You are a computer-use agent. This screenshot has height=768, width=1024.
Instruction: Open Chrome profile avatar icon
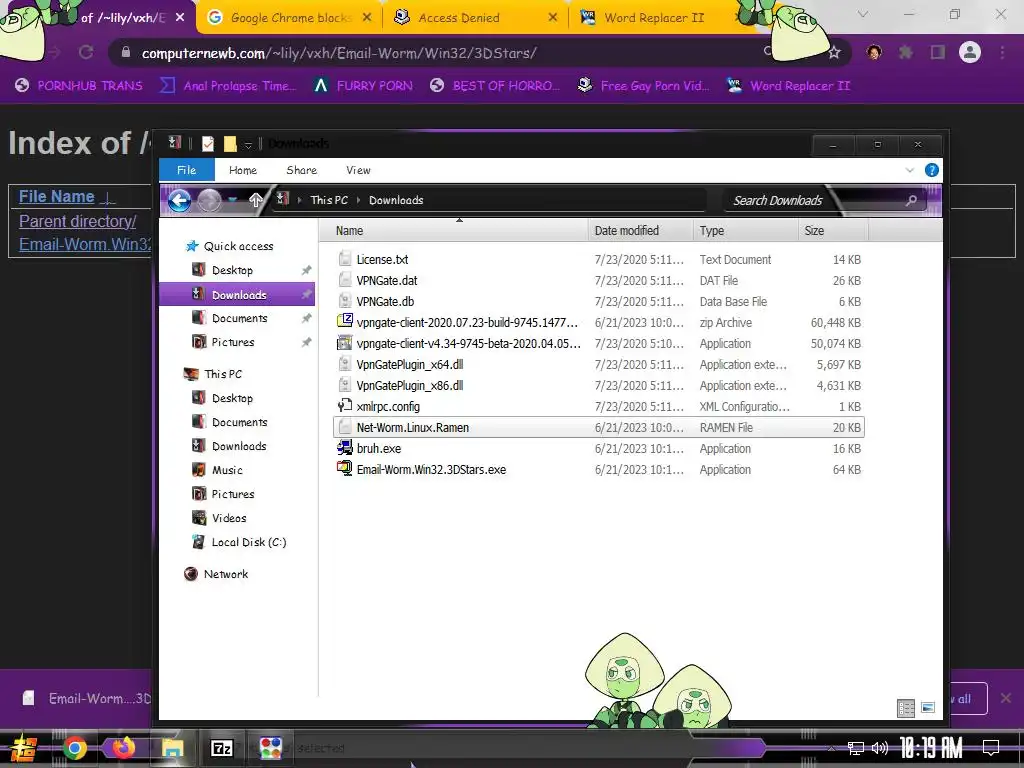pos(970,52)
